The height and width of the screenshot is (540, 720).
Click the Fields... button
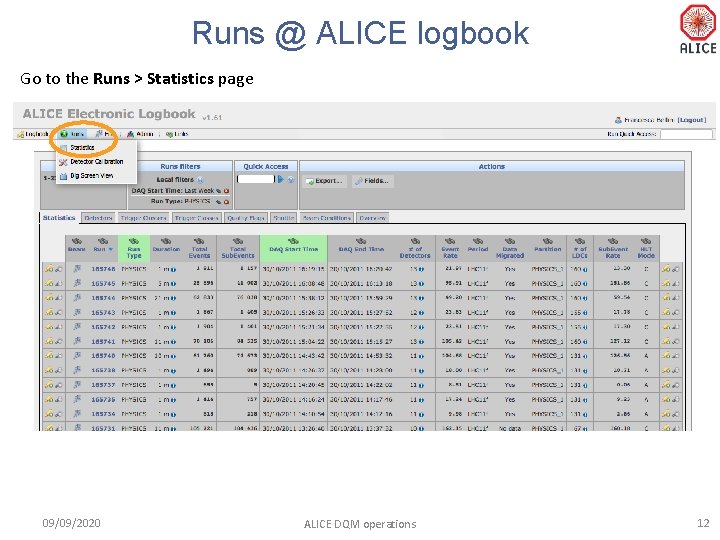(x=372, y=181)
